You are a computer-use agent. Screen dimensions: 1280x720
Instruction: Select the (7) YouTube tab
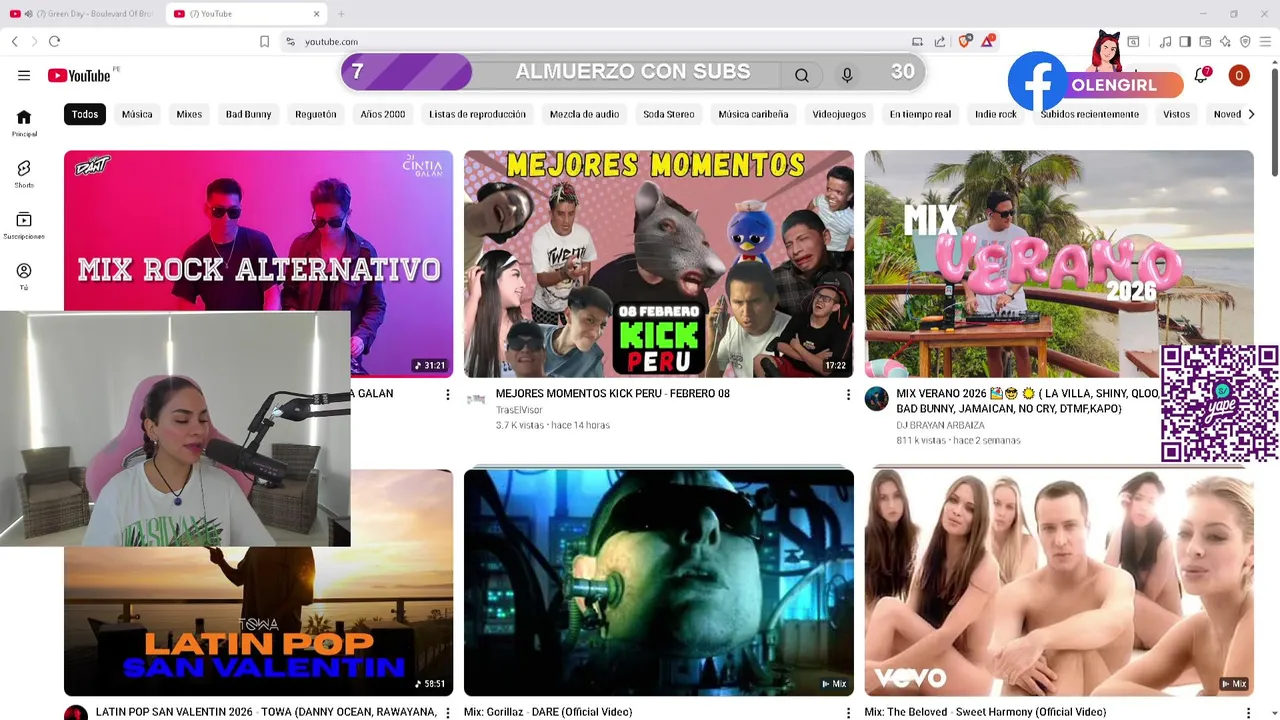(x=245, y=14)
